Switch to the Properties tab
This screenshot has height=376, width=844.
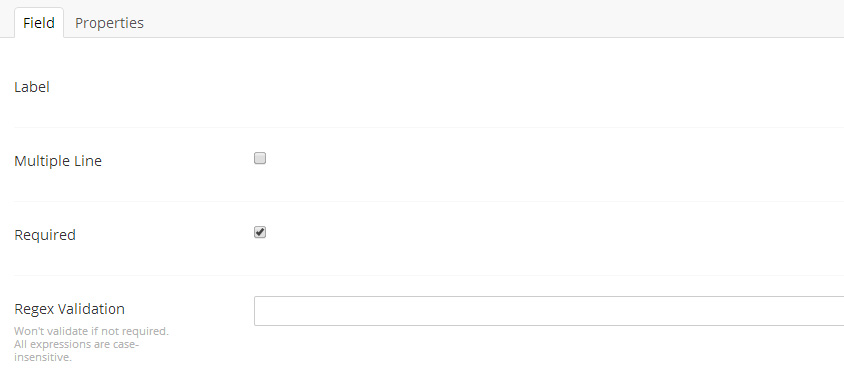click(109, 23)
